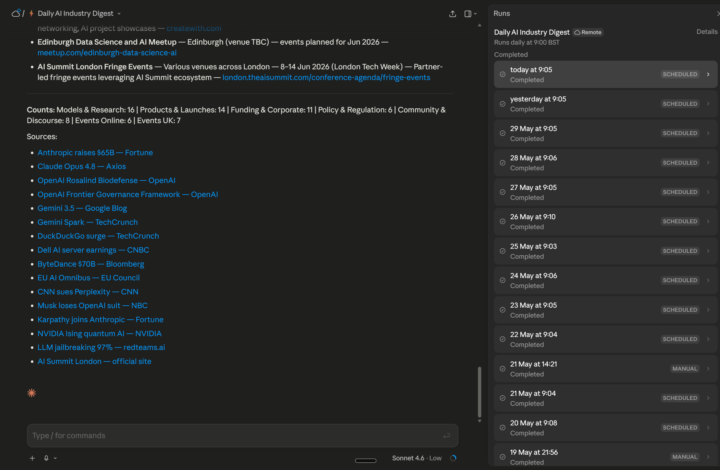Click MANUAL badge on '21 May at 14:21' run
Viewport: 720px width, 470px height.
684,369
